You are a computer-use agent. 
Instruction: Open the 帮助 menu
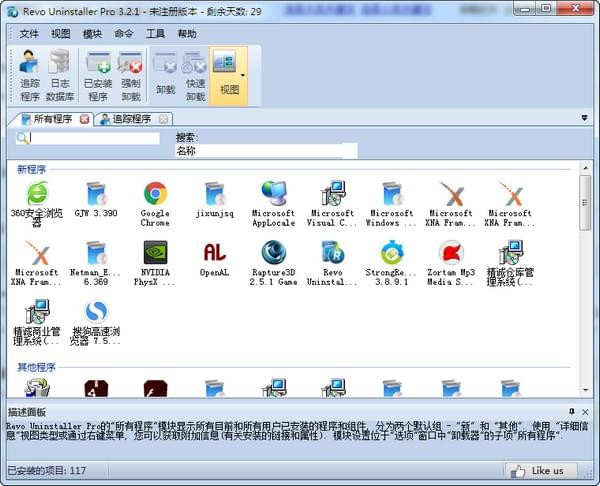pyautogui.click(x=187, y=34)
